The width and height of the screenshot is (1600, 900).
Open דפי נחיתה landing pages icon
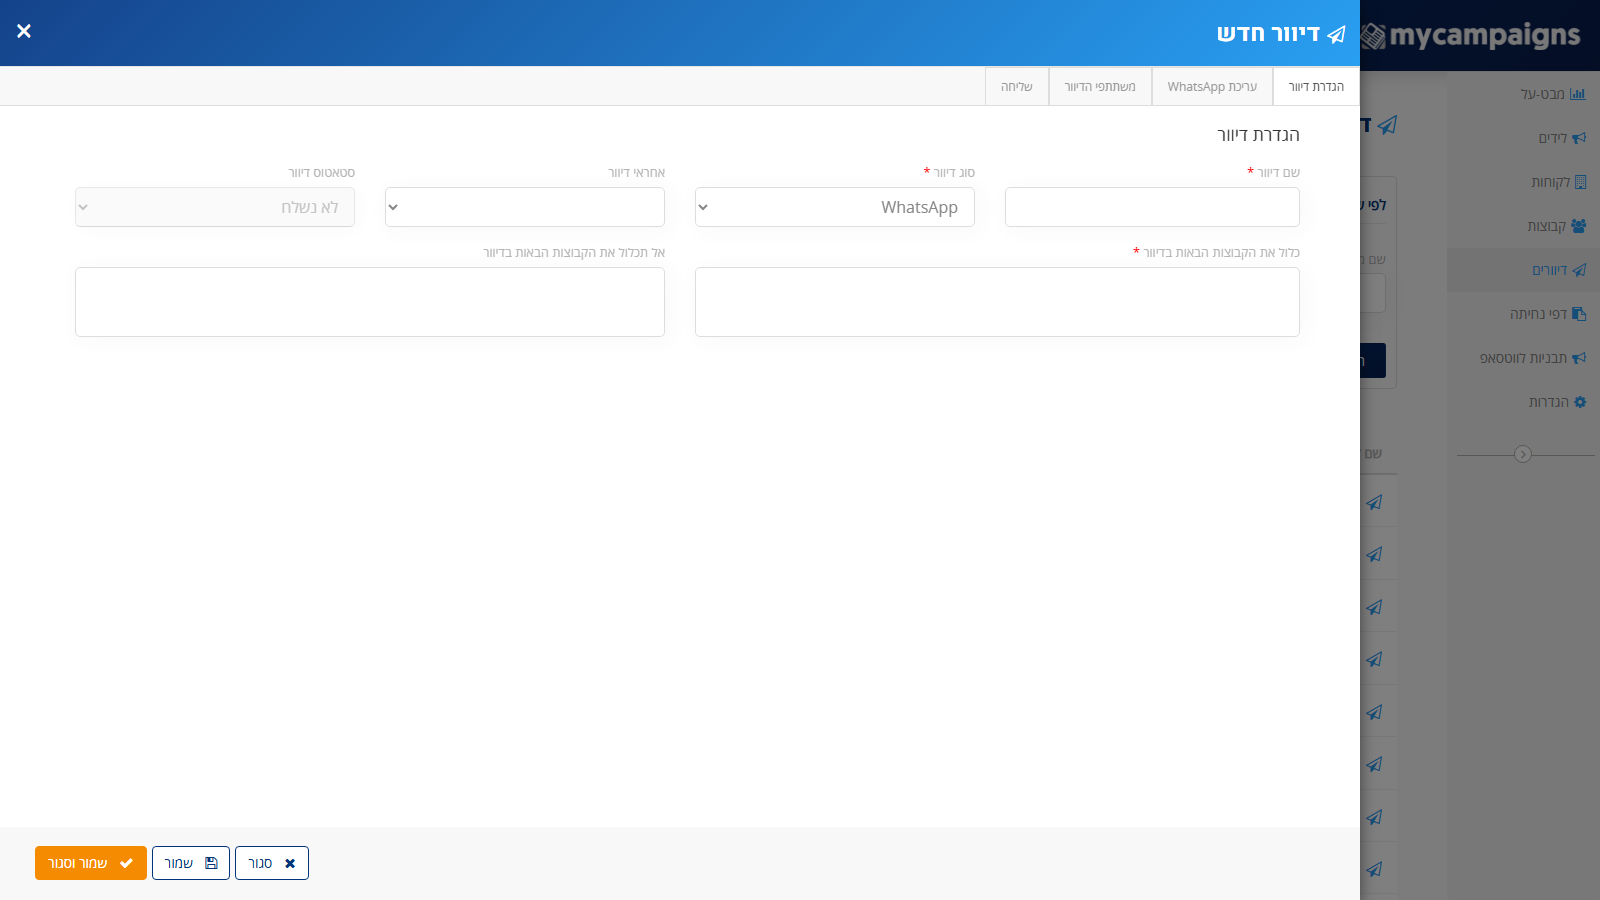click(1579, 314)
